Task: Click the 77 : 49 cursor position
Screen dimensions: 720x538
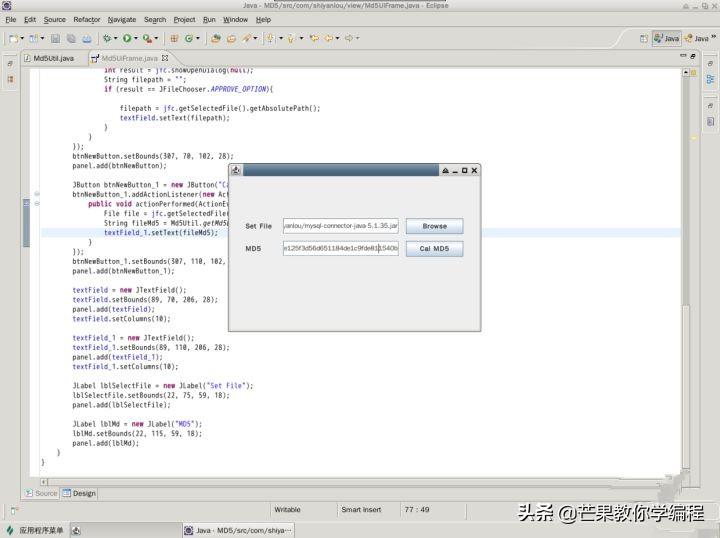Action: point(416,510)
